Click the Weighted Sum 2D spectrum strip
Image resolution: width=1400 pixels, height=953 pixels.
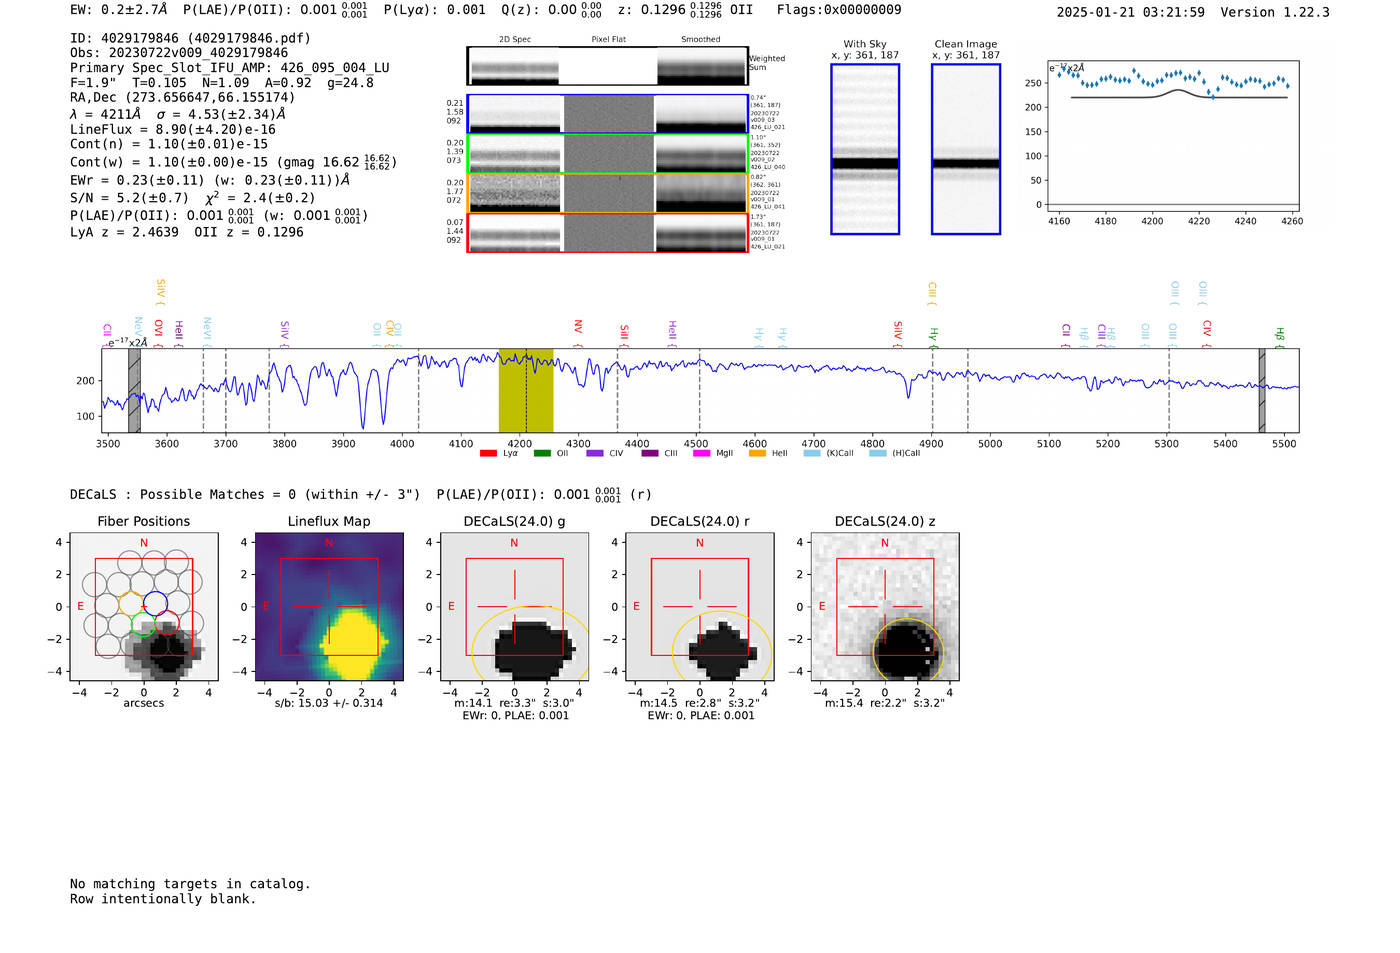point(607,66)
